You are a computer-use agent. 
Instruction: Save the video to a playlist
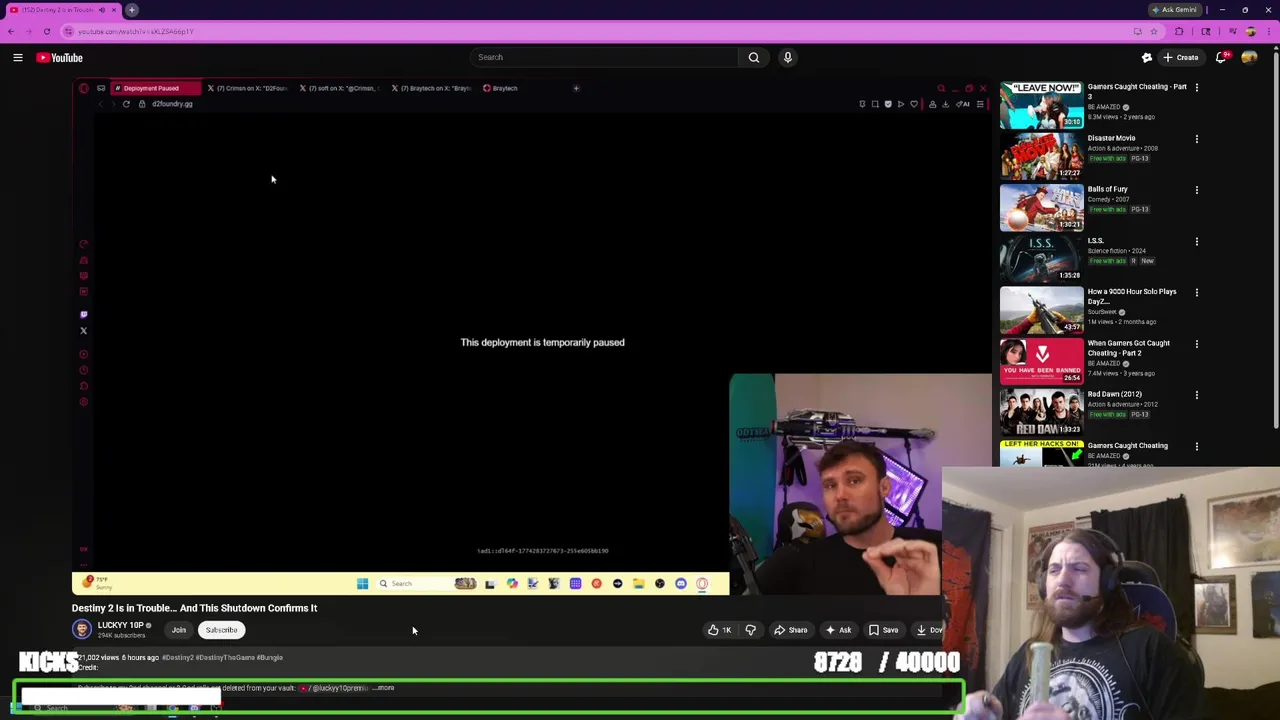tap(883, 630)
